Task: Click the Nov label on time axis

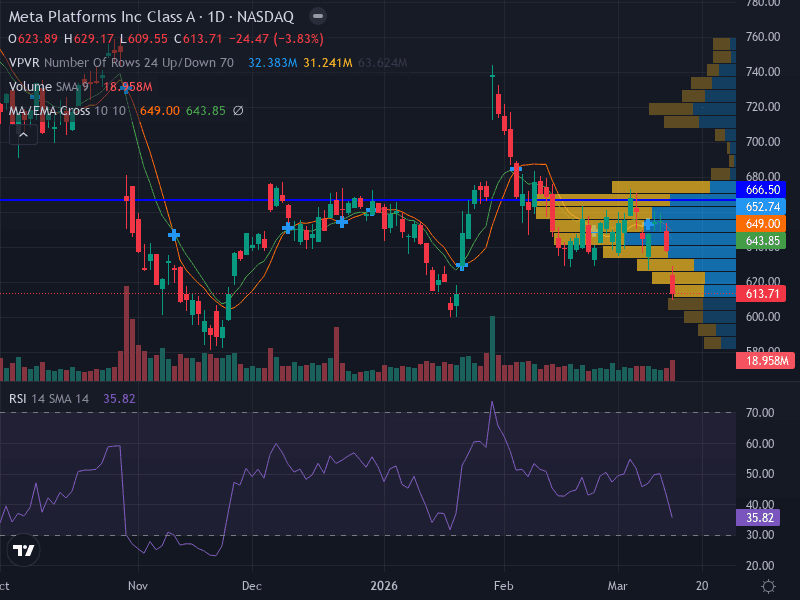Action: pyautogui.click(x=138, y=586)
